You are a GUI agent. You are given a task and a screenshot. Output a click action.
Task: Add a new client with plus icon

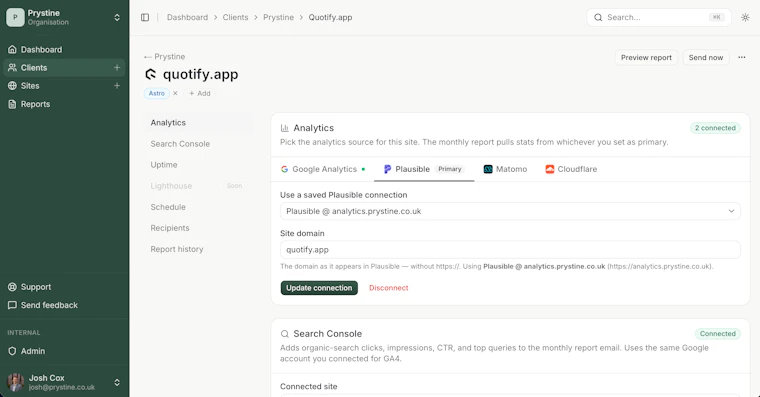pos(117,68)
